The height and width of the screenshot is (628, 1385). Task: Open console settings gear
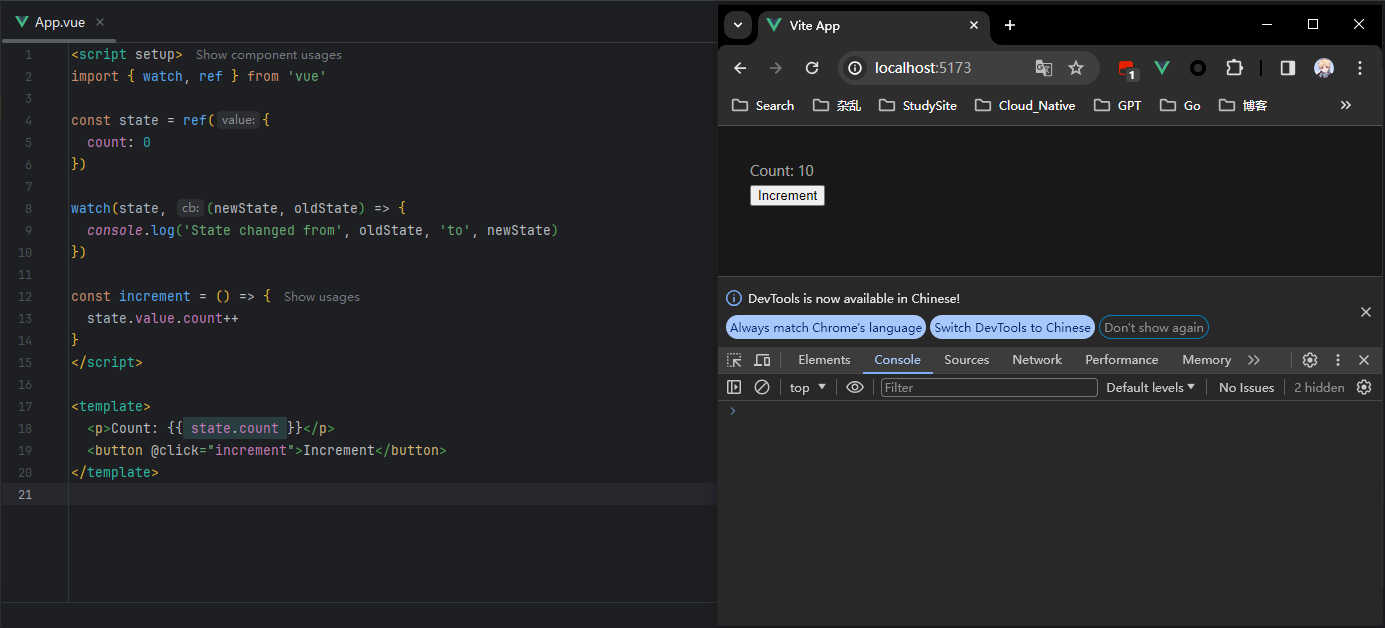coord(1364,387)
